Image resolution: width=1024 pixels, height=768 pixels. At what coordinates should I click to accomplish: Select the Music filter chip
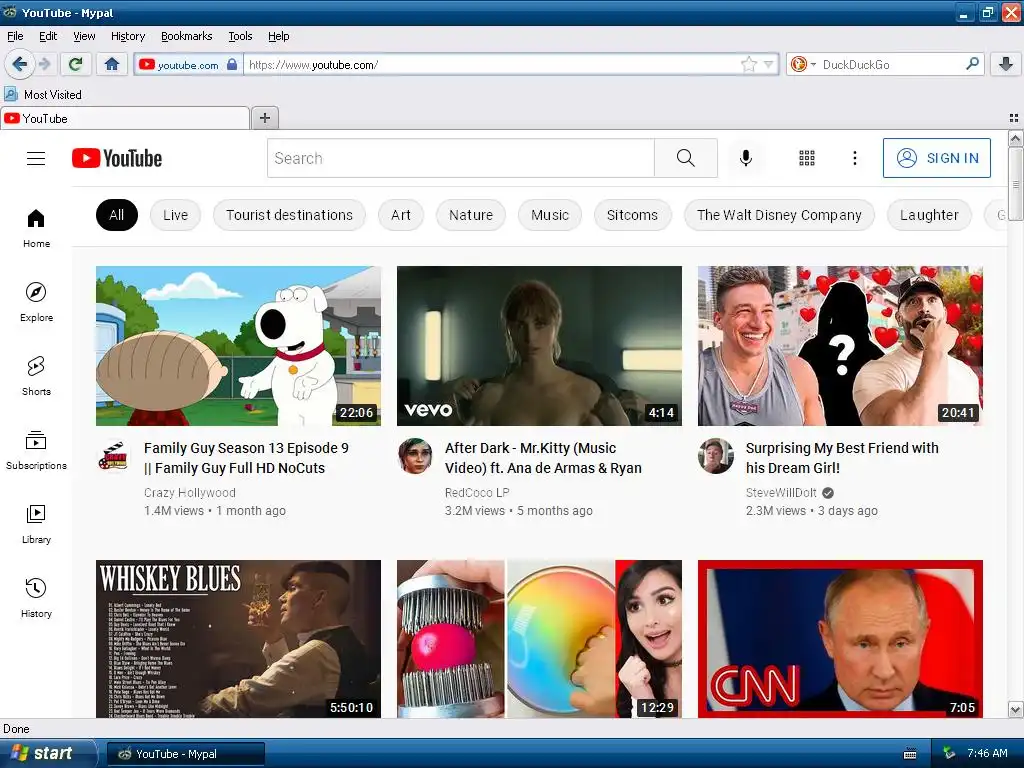(550, 215)
